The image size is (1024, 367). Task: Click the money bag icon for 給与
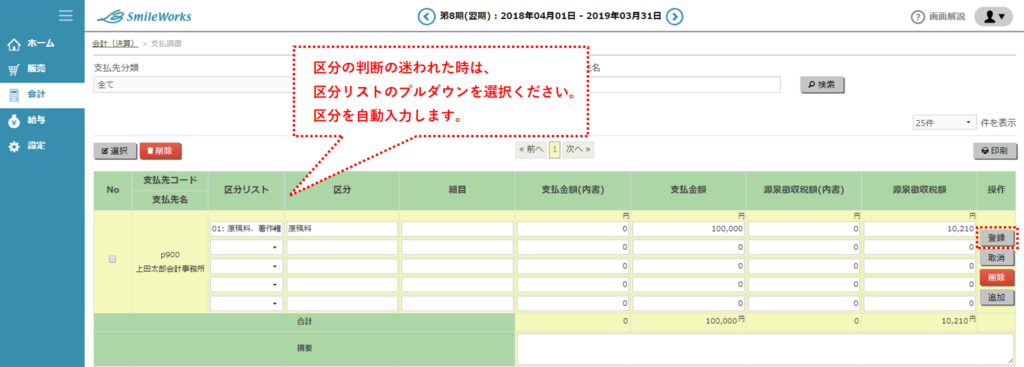14,121
